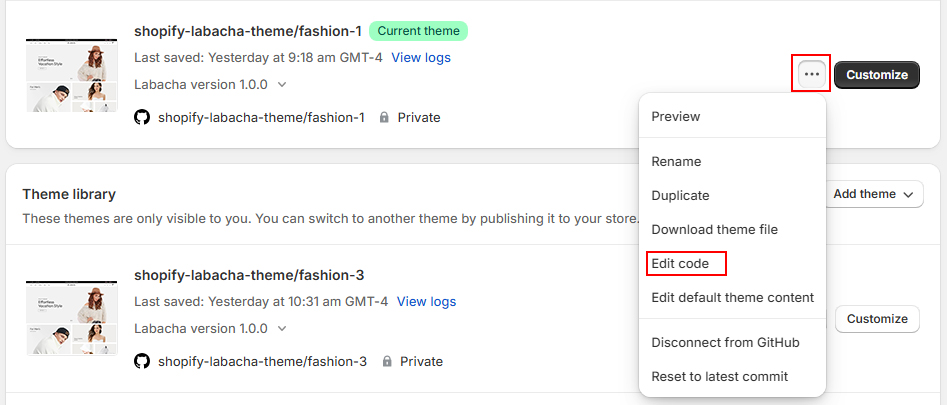This screenshot has width=947, height=405.
Task: Click the GitHub icon next to fashion-1 repository
Action: pos(141,117)
